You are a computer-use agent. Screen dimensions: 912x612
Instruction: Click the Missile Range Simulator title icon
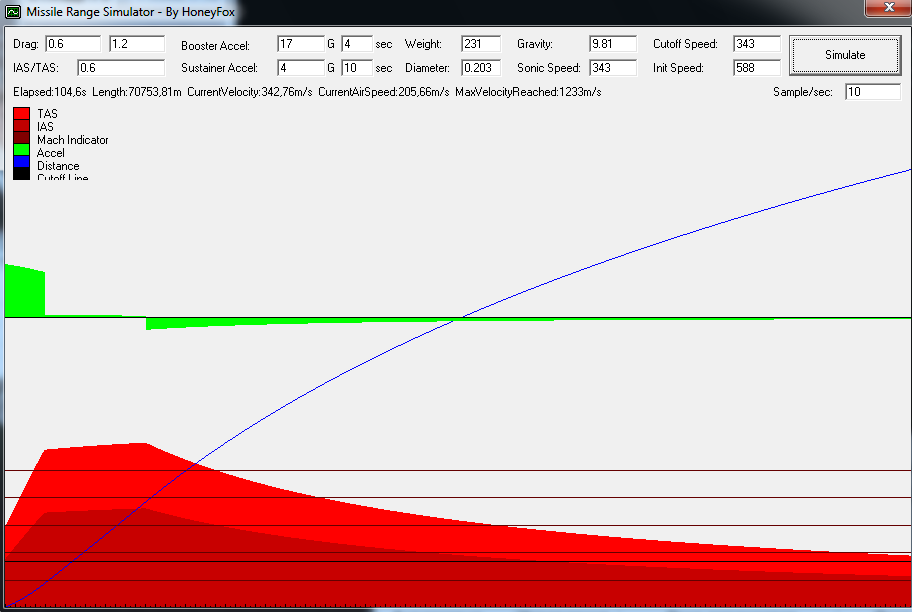(x=13, y=12)
